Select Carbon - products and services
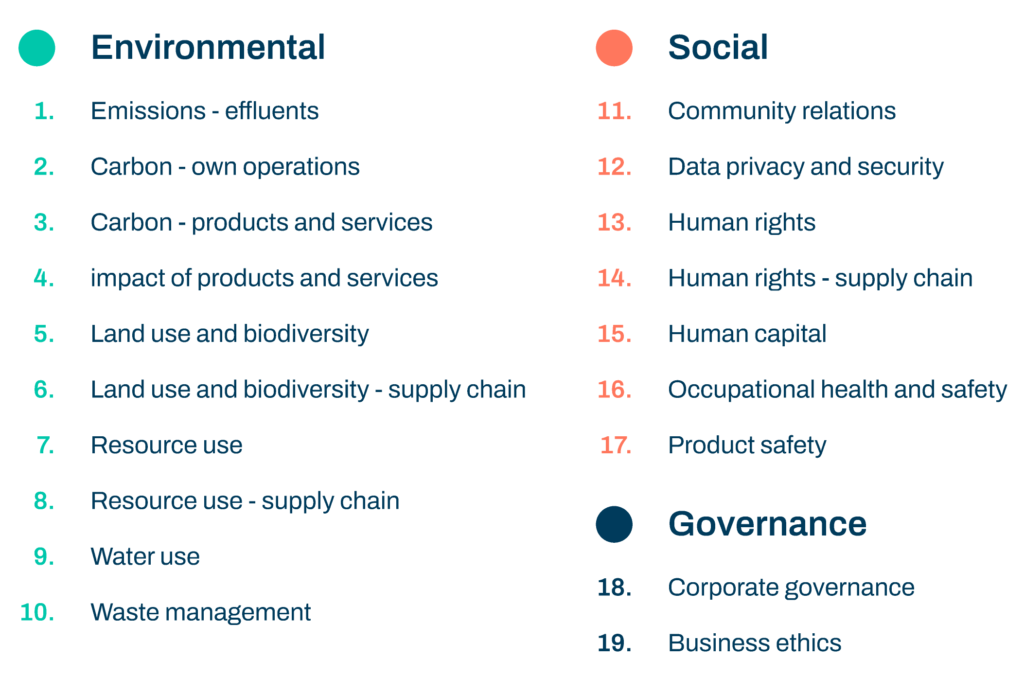 click(262, 222)
